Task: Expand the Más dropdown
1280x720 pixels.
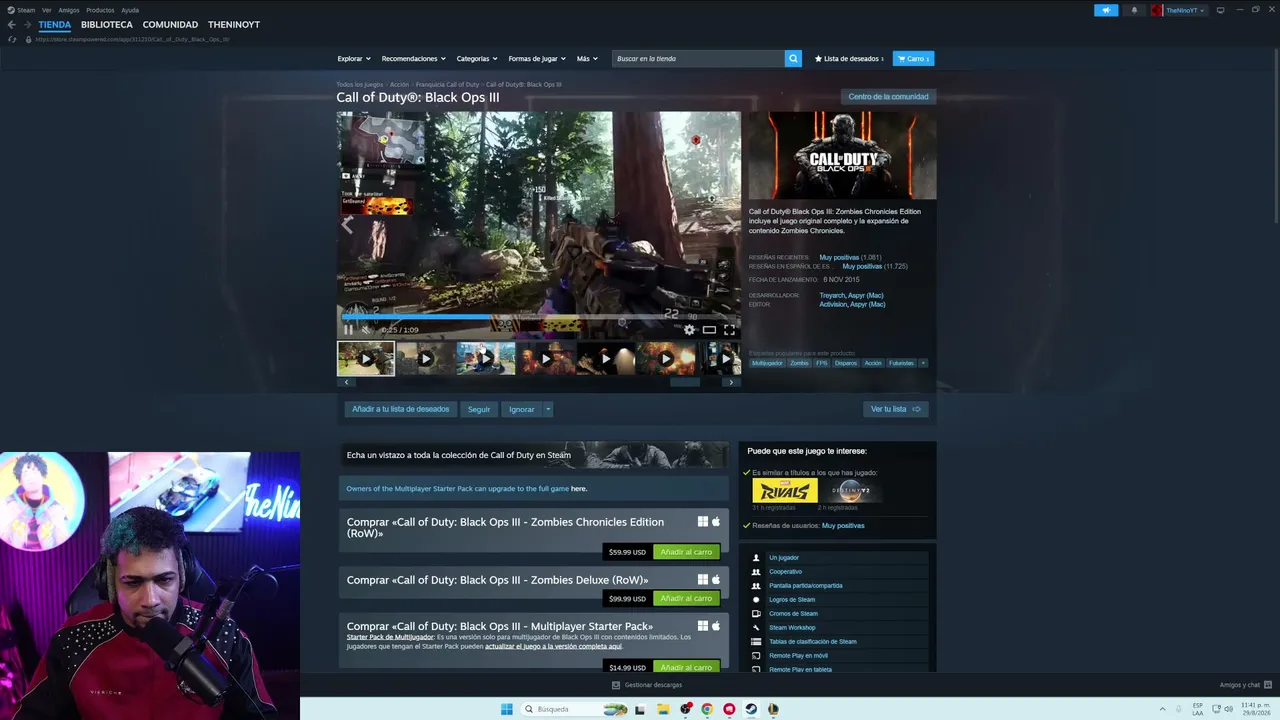Action: click(587, 59)
